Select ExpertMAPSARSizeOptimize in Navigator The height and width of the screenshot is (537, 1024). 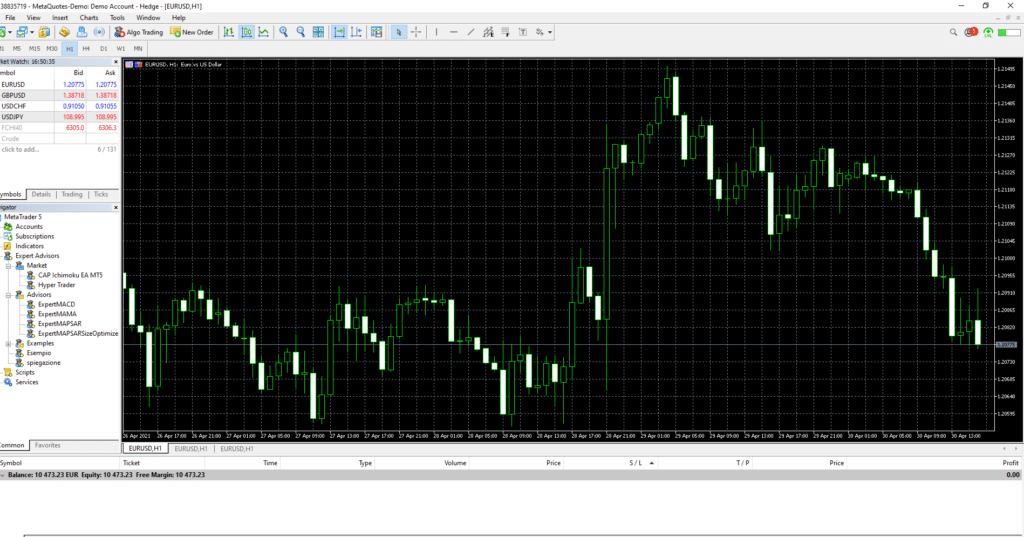[78, 334]
